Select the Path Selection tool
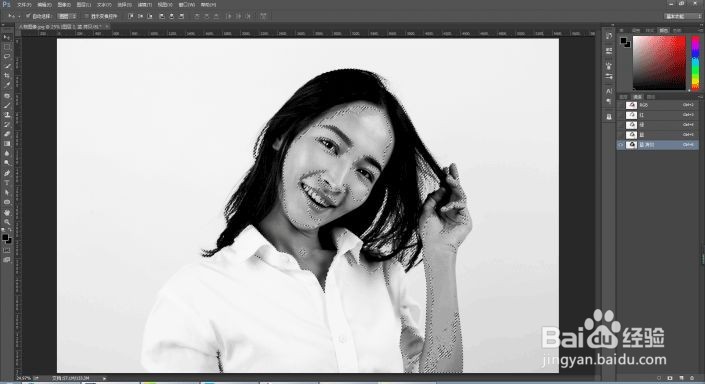 7,192
